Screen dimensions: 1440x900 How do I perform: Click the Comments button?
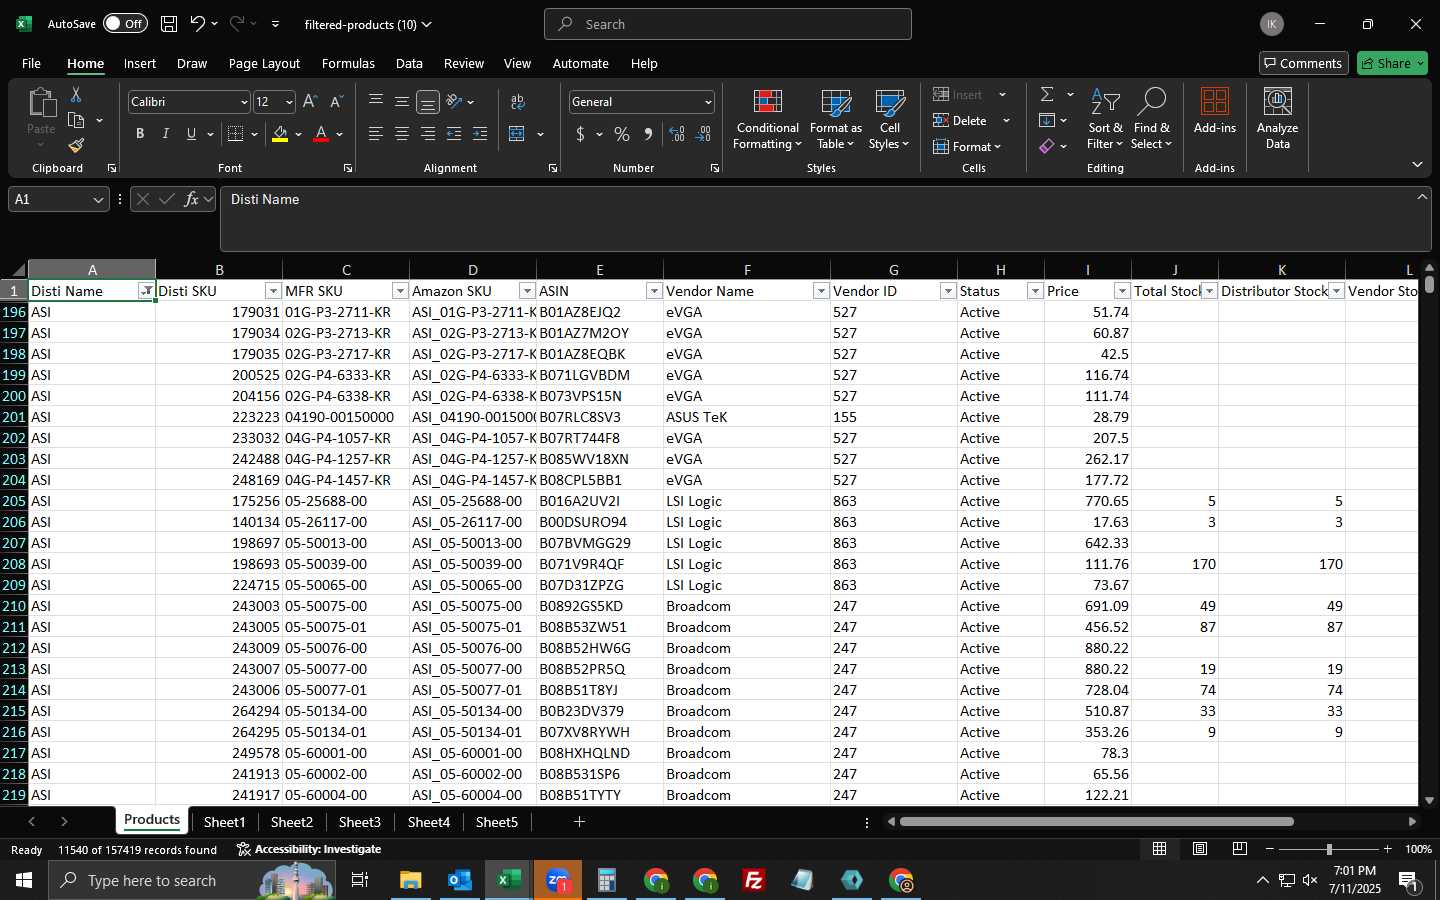[x=1303, y=63]
